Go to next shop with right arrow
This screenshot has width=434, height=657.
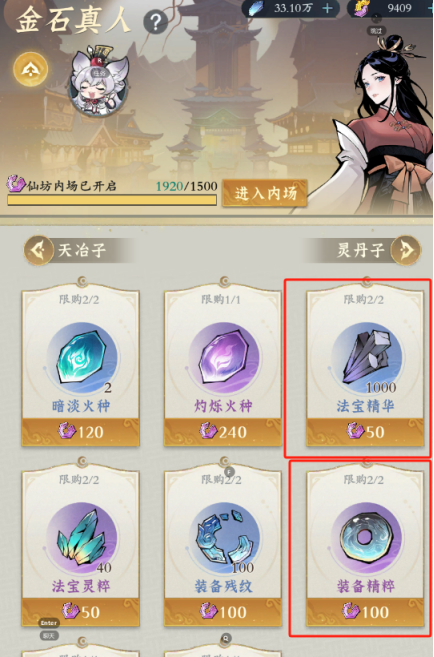(x=405, y=251)
